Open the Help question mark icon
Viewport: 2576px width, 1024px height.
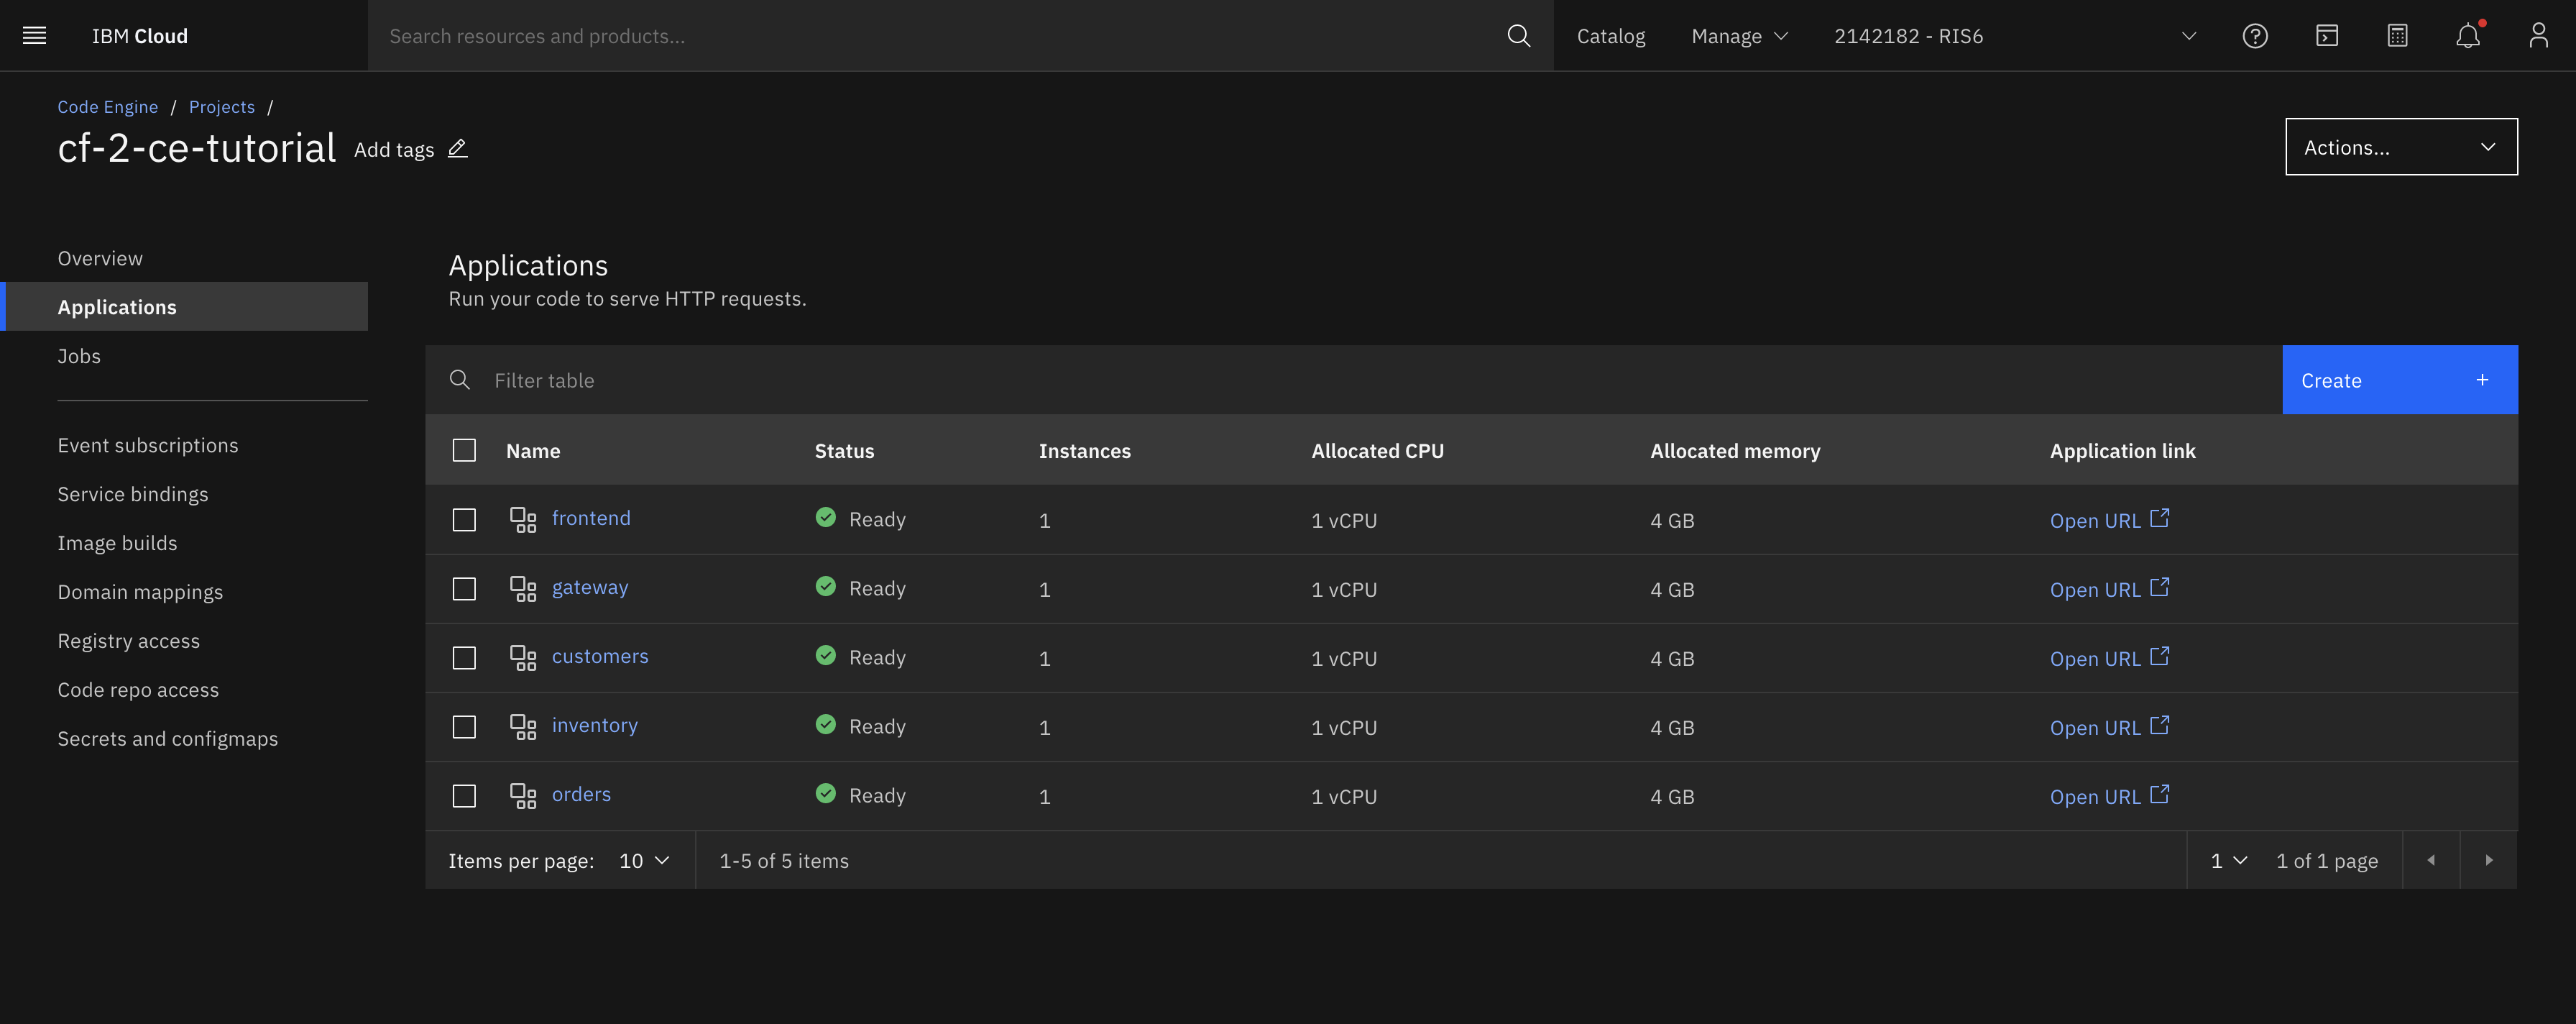2254,36
